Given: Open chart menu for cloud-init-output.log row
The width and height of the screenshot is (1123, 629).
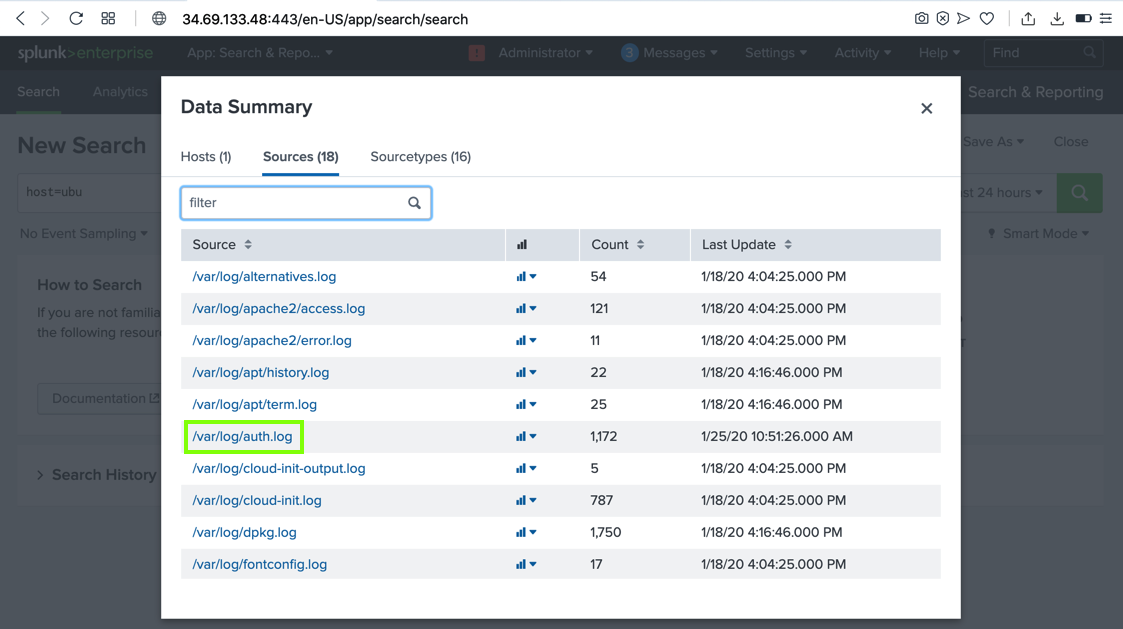Looking at the screenshot, I should [x=526, y=469].
